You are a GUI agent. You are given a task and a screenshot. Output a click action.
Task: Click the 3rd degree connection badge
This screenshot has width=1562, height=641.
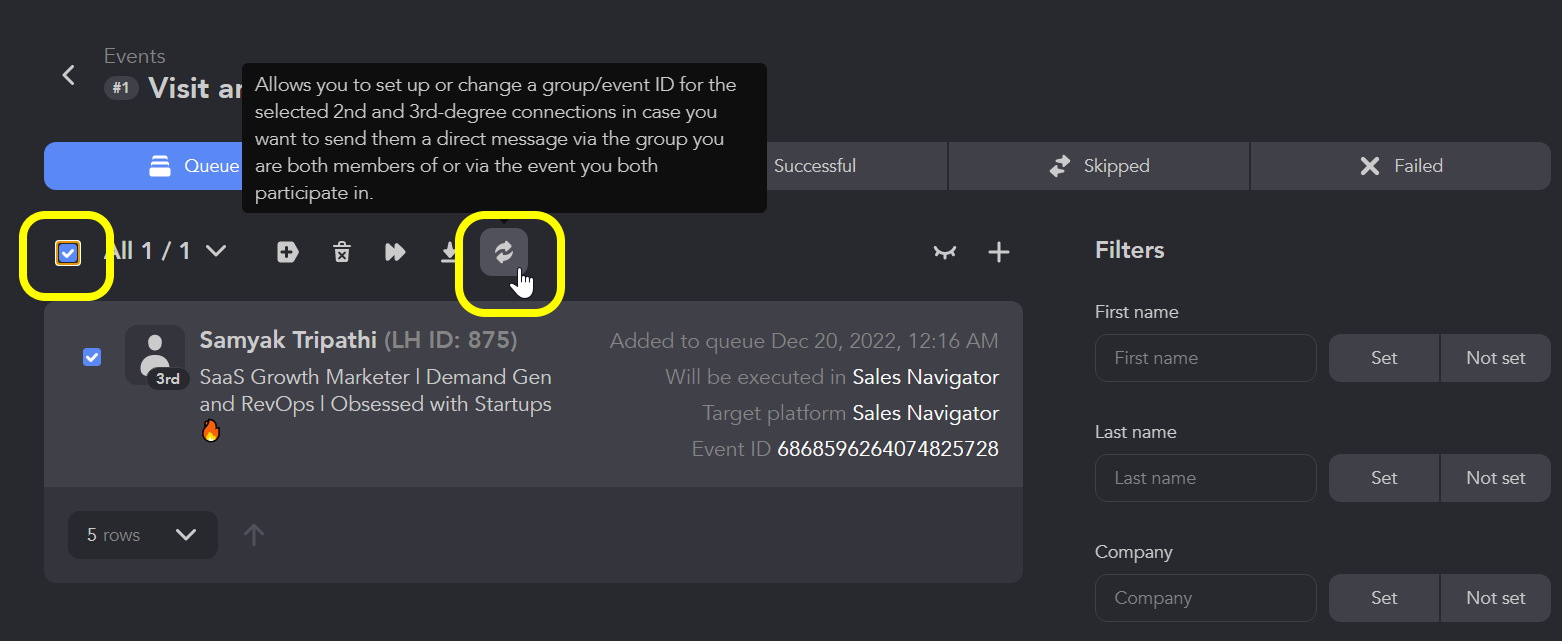pyautogui.click(x=168, y=379)
